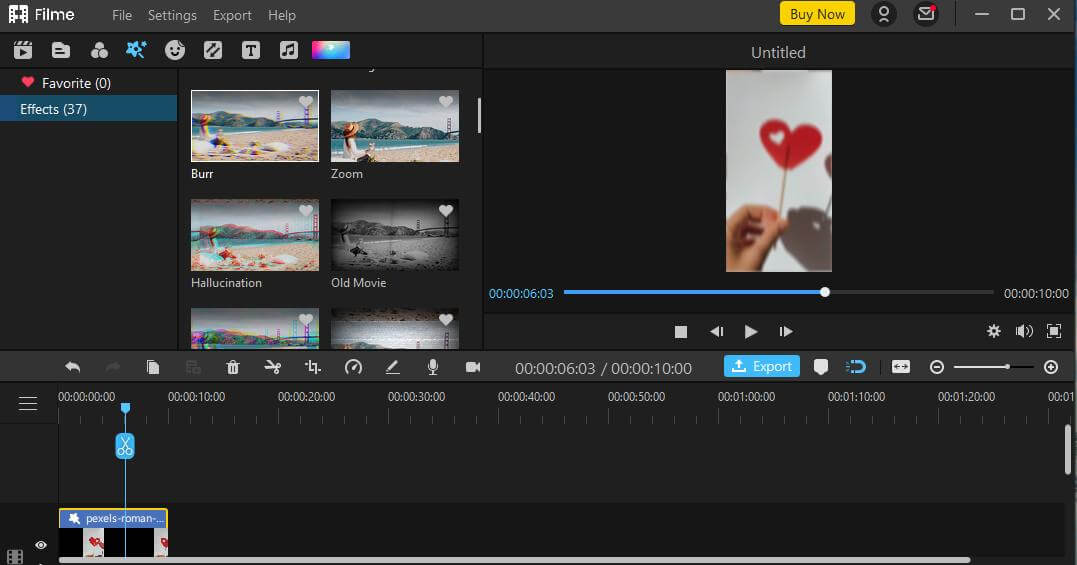Zoom out timeline with minus button
The image size is (1077, 565).
(x=937, y=367)
